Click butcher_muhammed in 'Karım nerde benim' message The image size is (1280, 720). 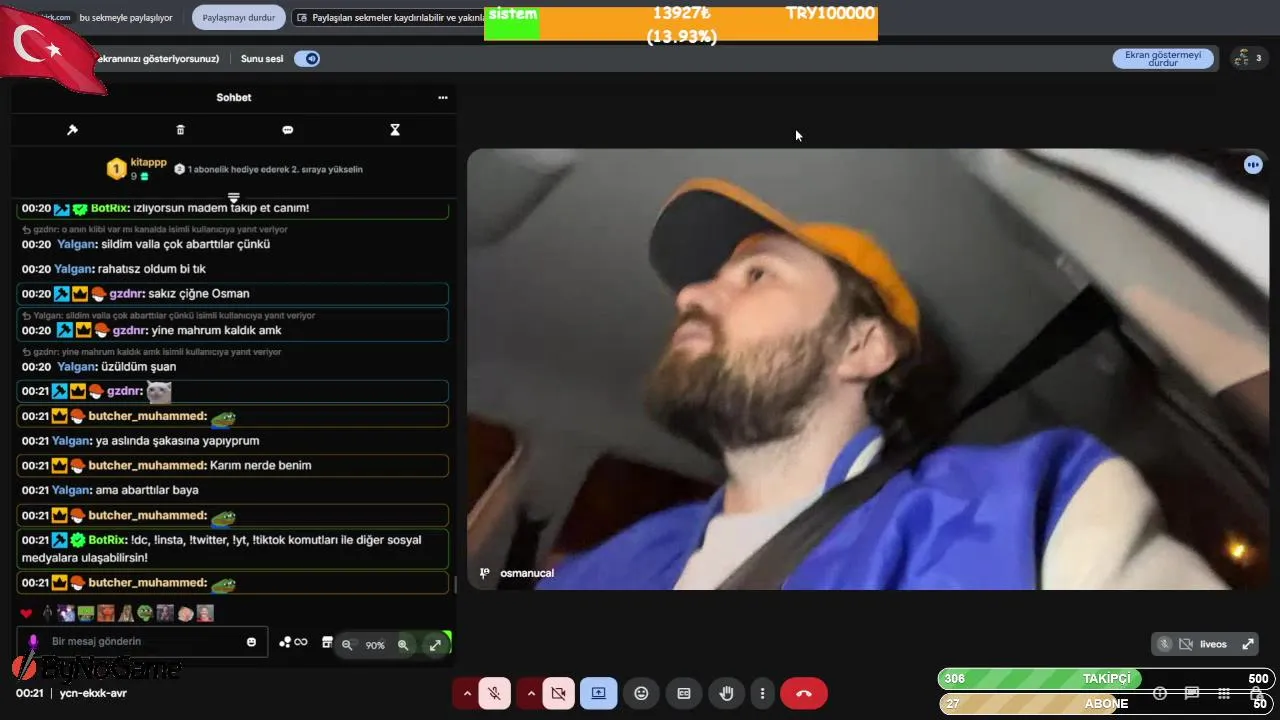pyautogui.click(x=147, y=466)
